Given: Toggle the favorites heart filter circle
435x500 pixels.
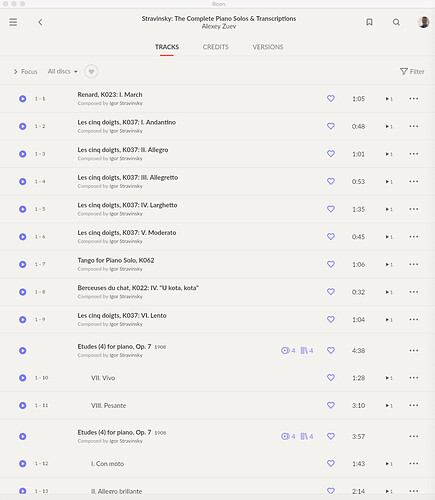Looking at the screenshot, I should click(x=91, y=71).
